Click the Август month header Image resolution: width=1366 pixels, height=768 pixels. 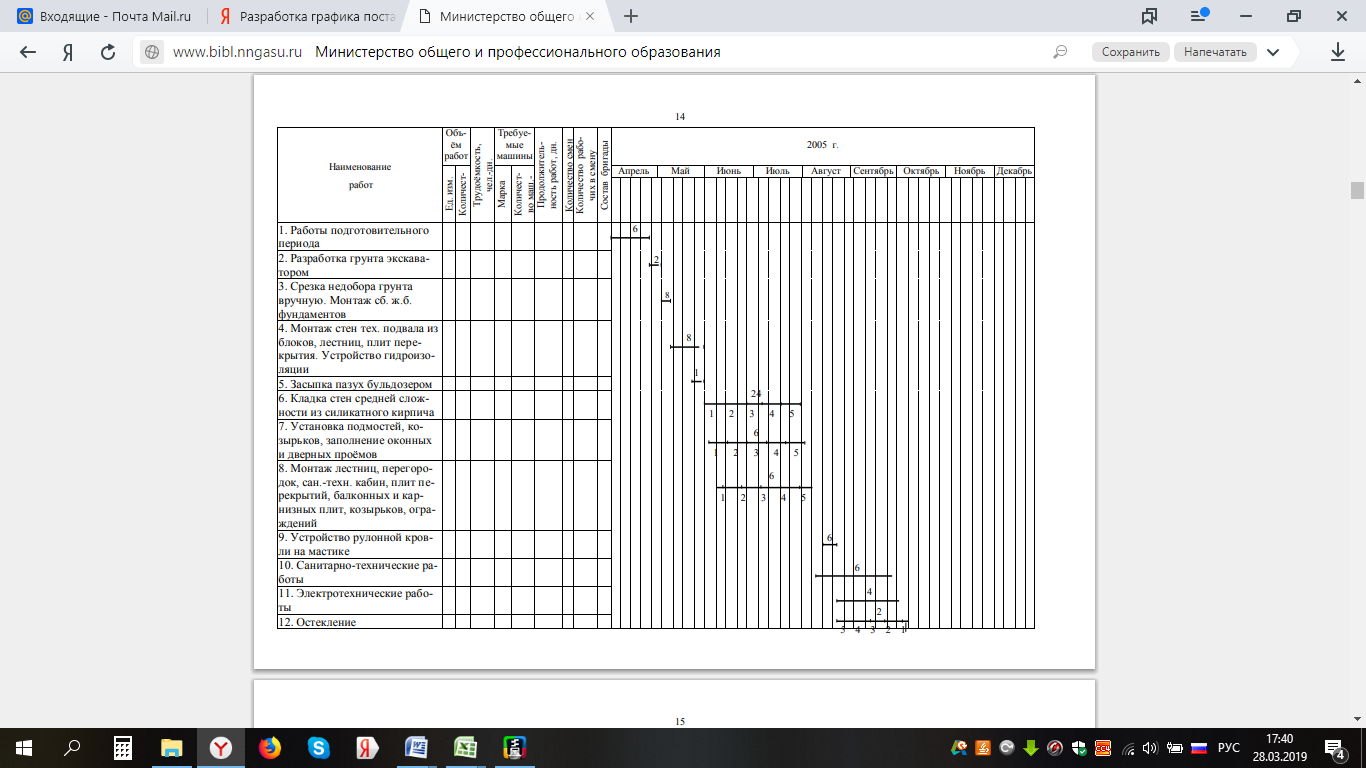pos(826,171)
